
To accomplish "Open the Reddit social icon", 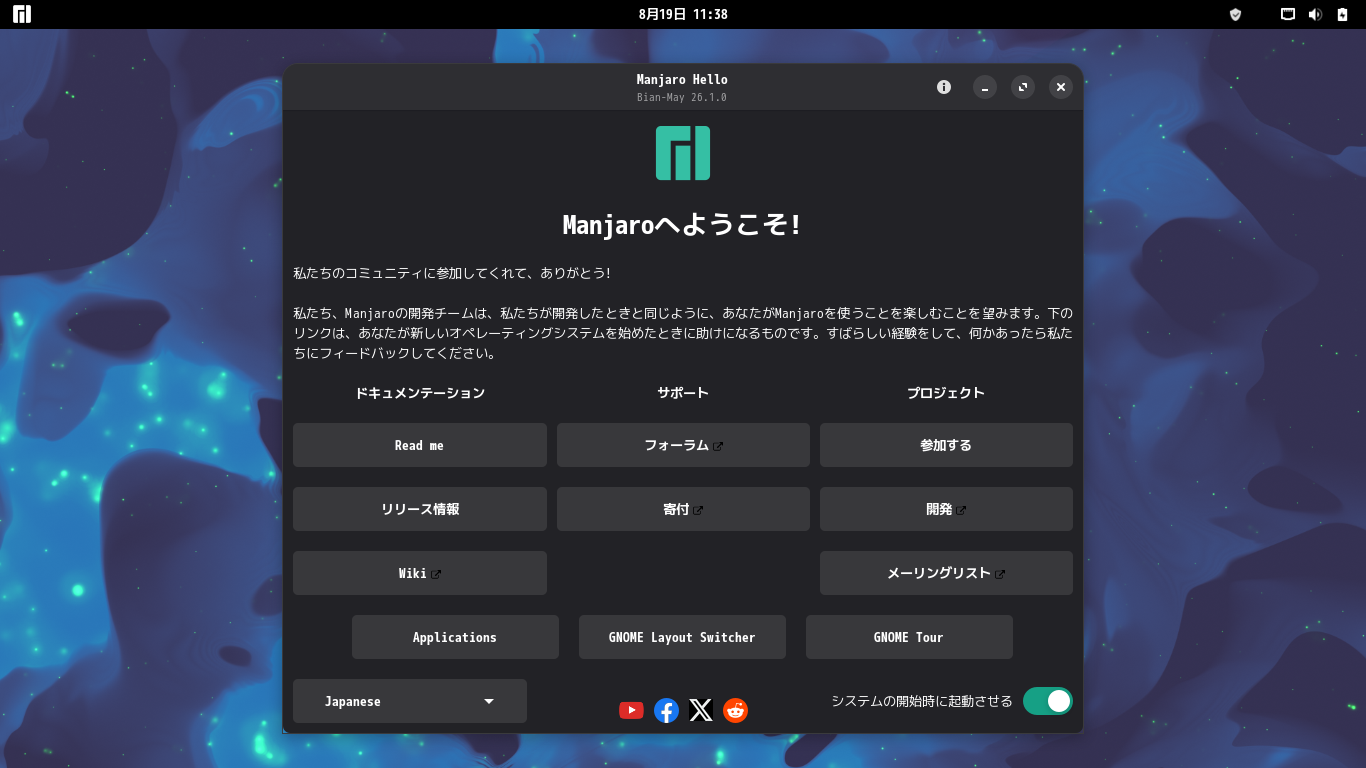I will pos(736,710).
